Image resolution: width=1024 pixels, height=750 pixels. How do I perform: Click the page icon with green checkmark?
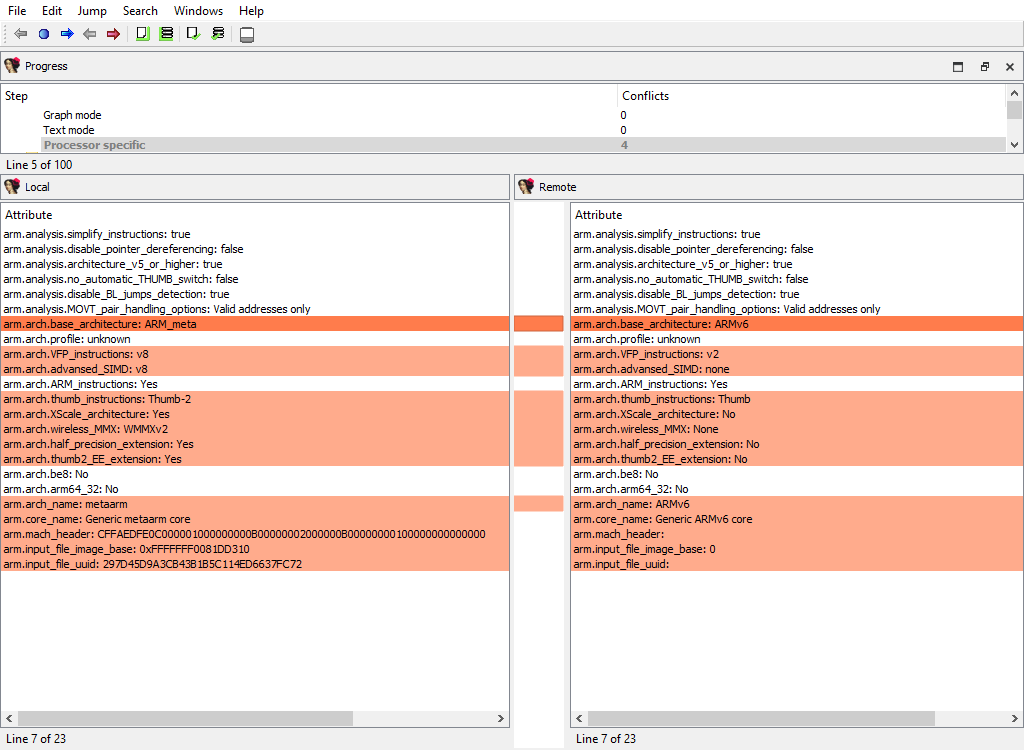[194, 34]
